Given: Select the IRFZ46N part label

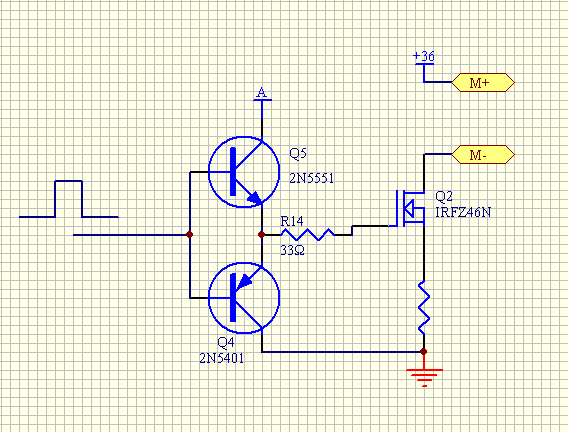Looking at the screenshot, I should pos(463,212).
